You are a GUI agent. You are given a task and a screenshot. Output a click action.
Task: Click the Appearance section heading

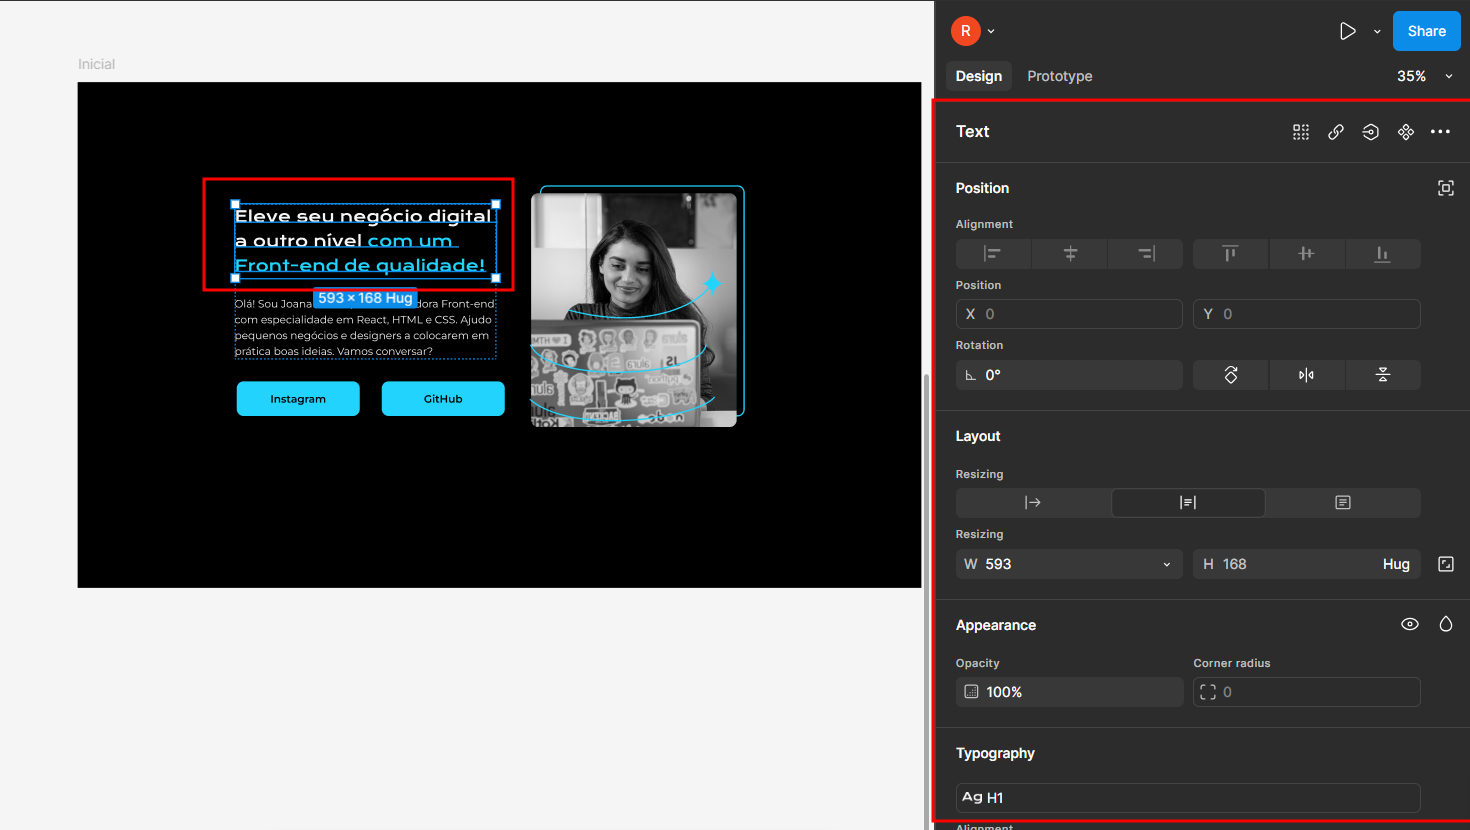point(996,625)
